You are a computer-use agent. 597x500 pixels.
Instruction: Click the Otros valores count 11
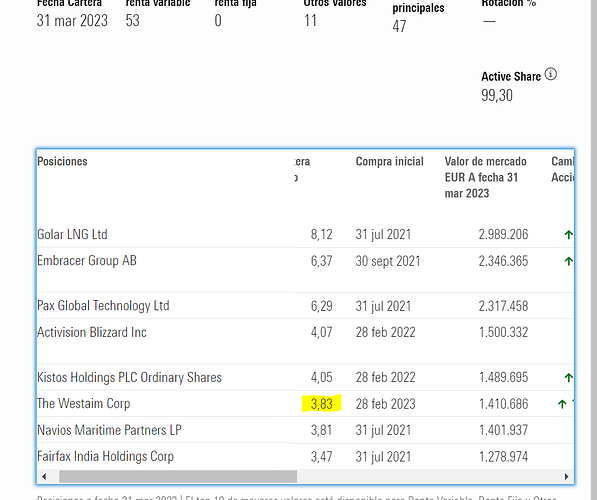[310, 21]
